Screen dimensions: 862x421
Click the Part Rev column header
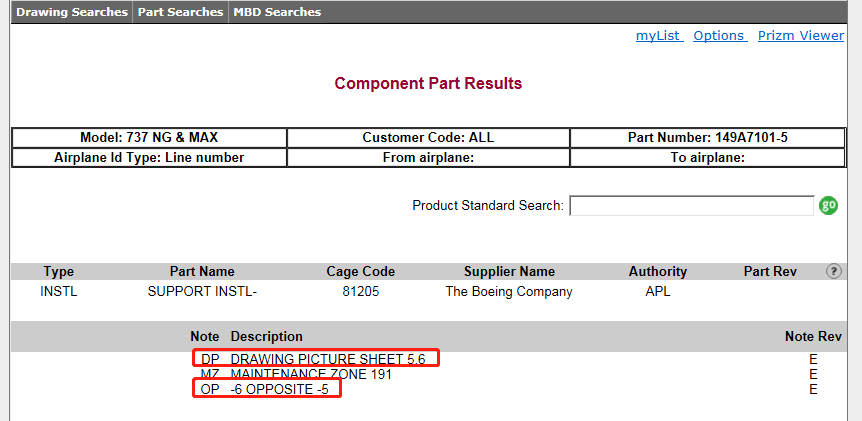(770, 272)
